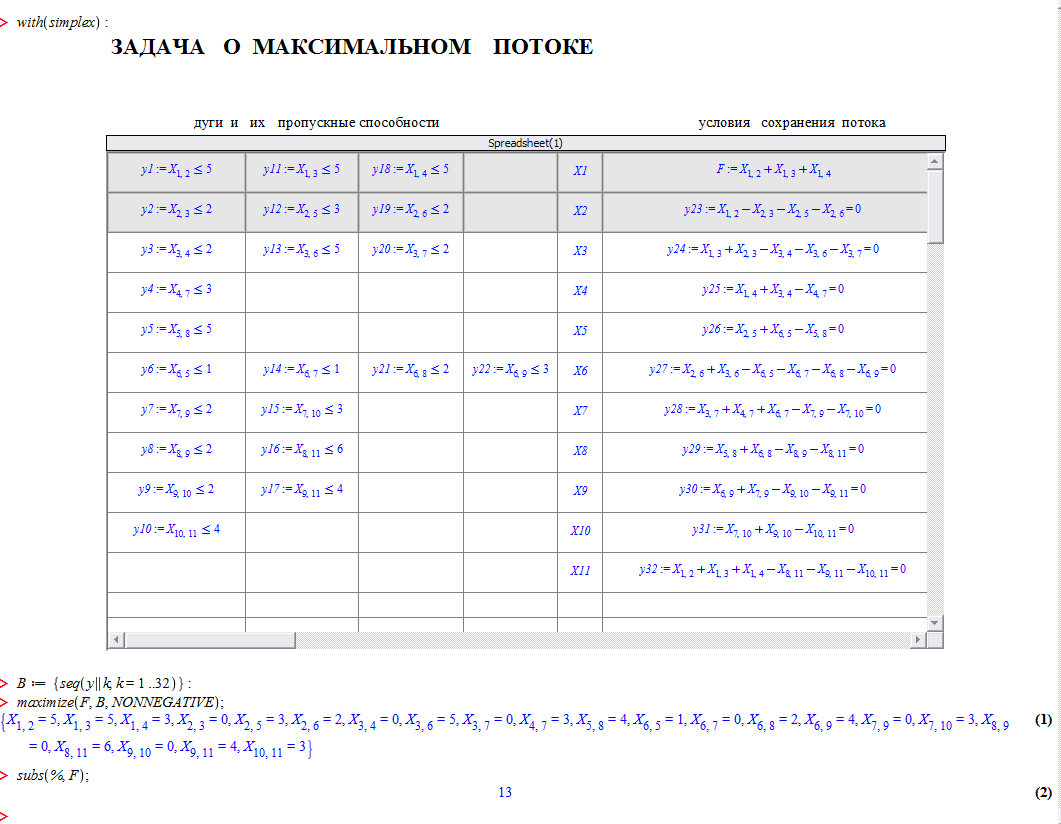The height and width of the screenshot is (824, 1061).
Task: Select cell y5 := X5,8 ≤ 5
Action: point(177,332)
